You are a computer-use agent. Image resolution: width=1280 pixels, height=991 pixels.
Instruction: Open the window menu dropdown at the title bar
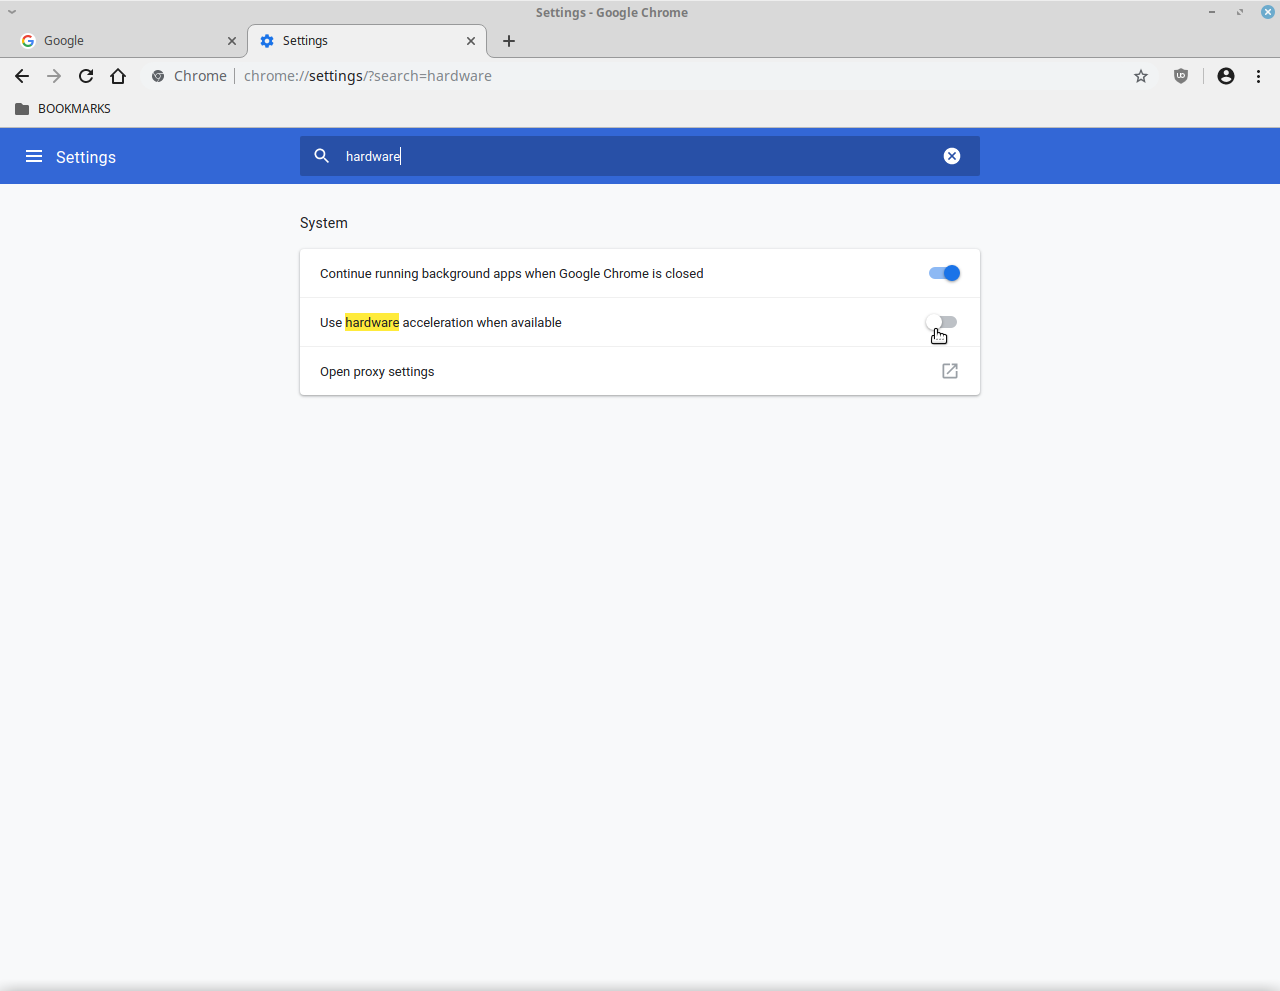click(12, 12)
